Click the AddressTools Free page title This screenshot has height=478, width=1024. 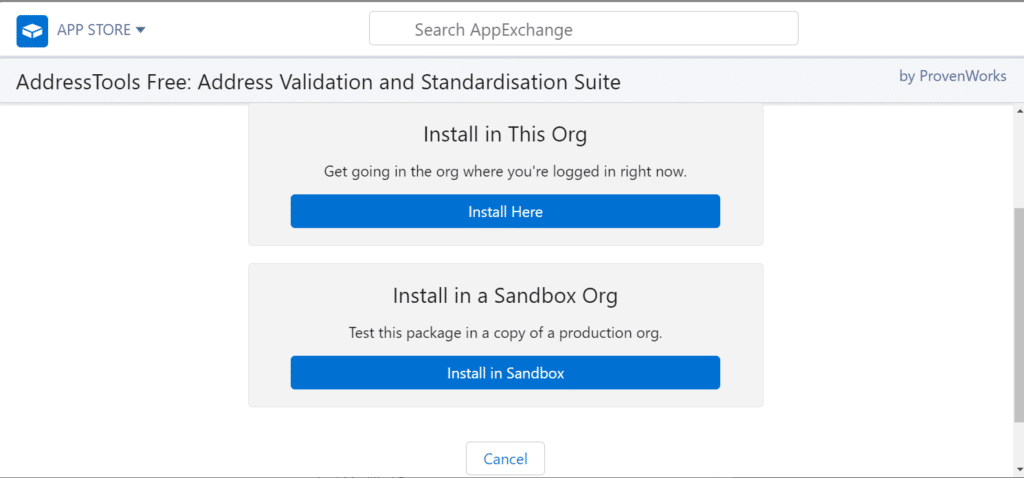click(x=318, y=82)
